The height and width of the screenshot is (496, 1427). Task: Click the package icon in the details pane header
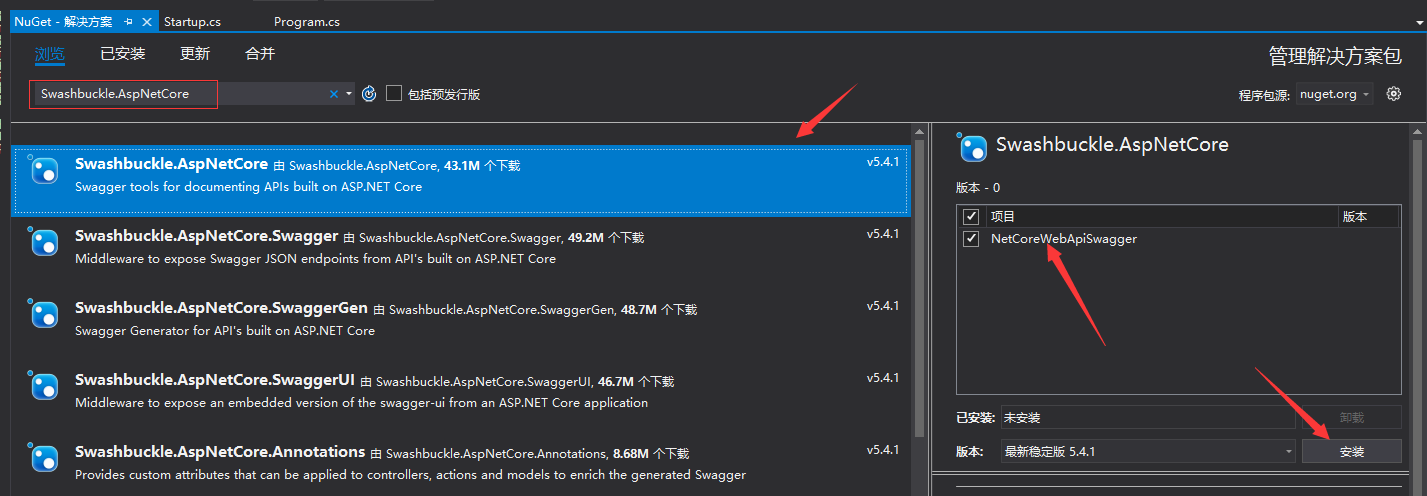pos(972,147)
